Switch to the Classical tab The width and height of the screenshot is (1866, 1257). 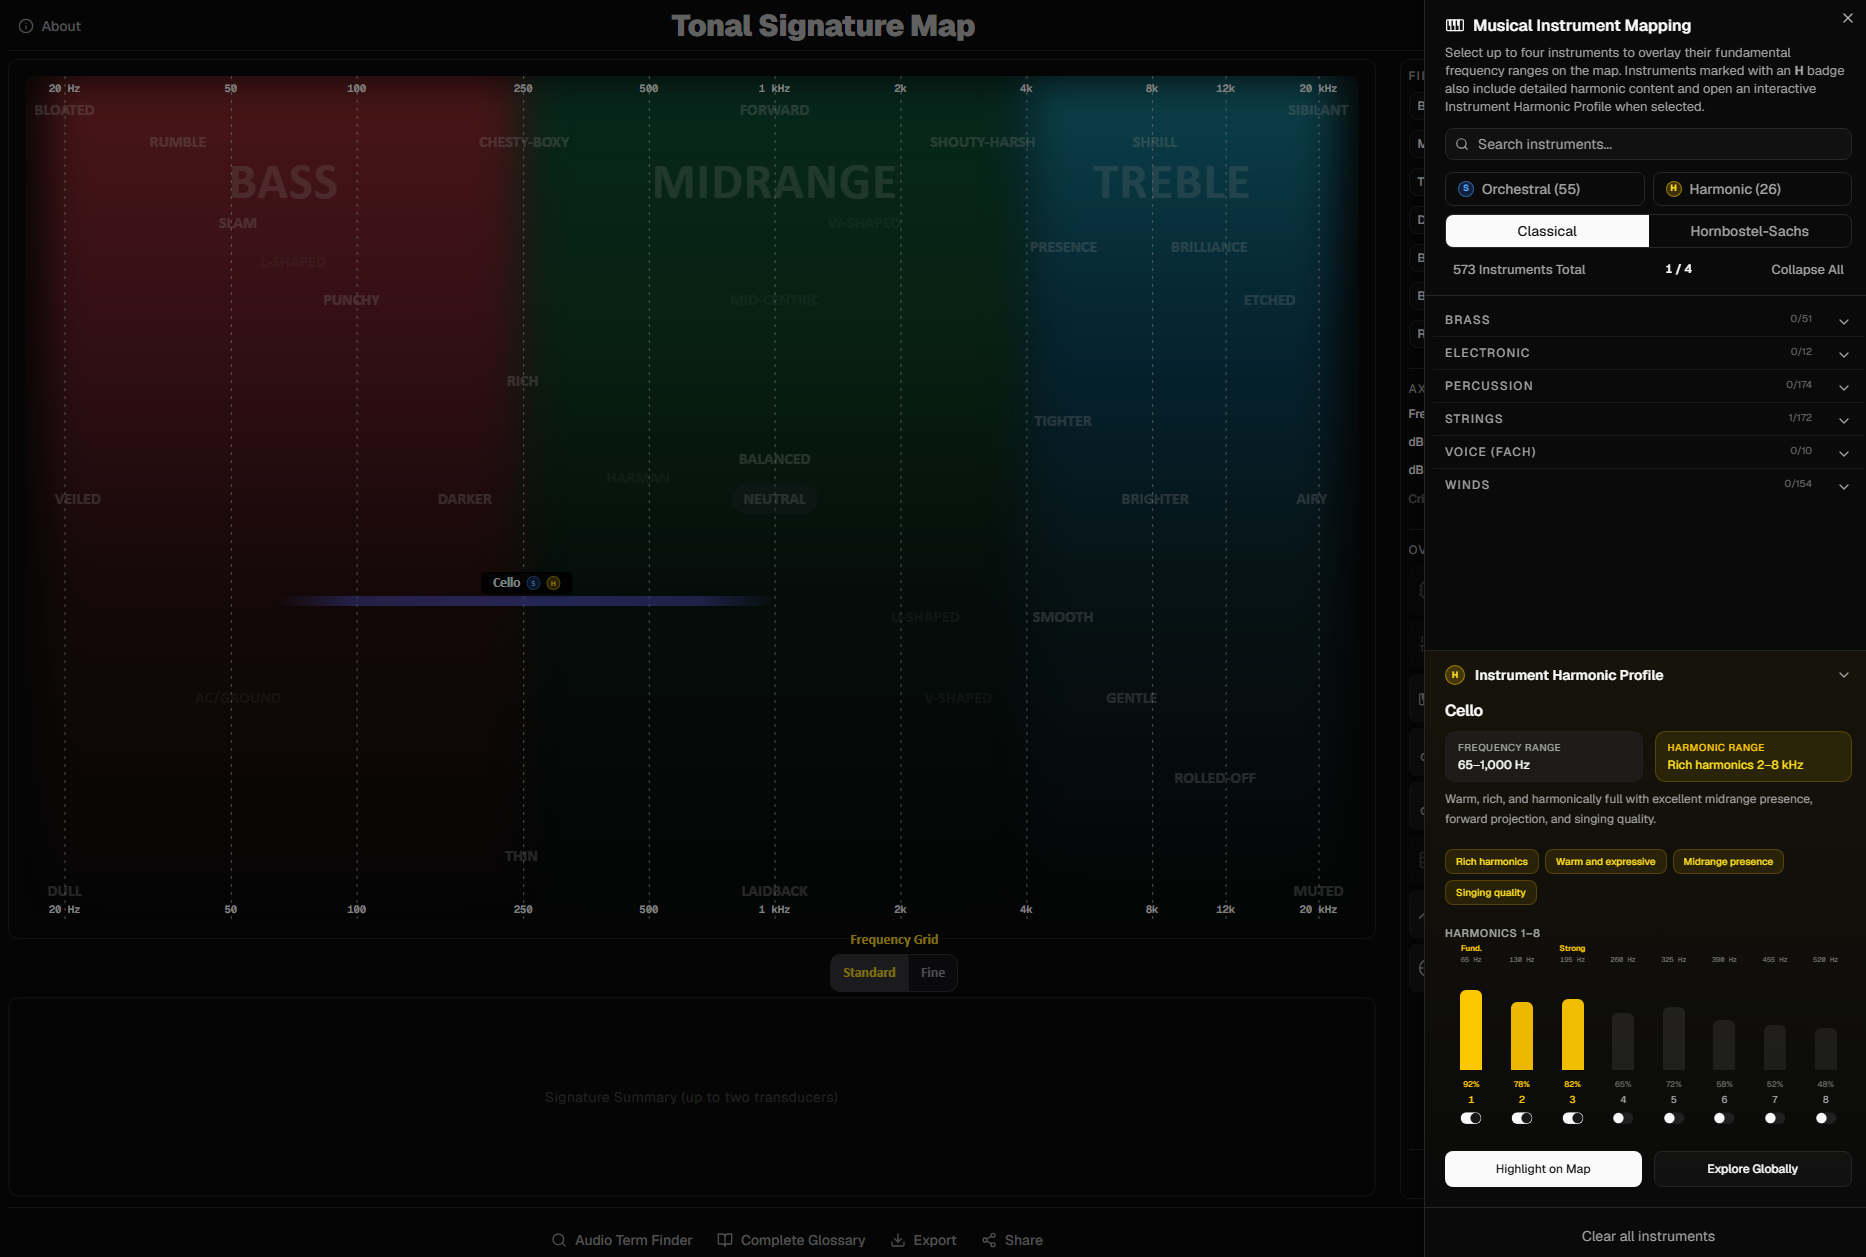point(1547,231)
